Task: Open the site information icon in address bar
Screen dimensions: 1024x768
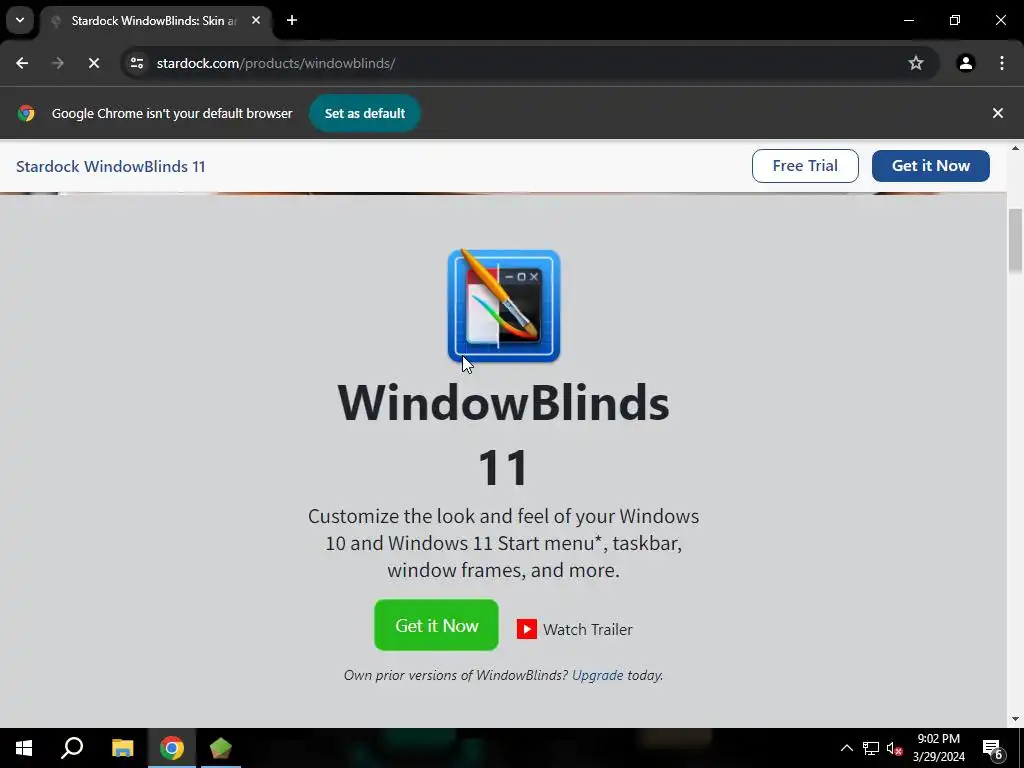Action: 137,63
